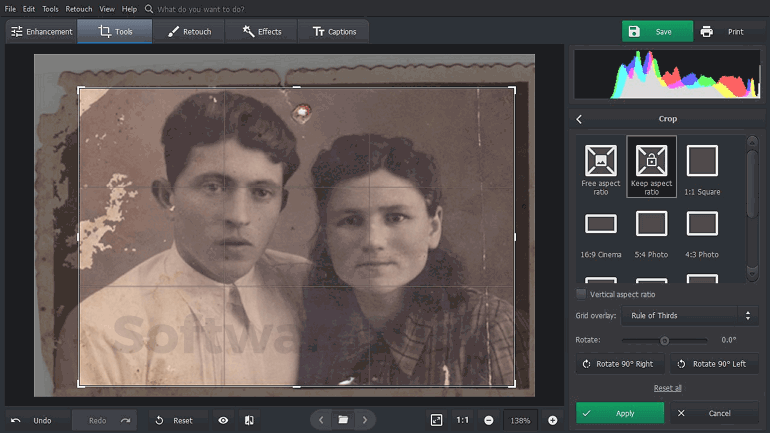Toggle the eye preview original icon
Viewport: 770px width, 433px height.
tap(223, 421)
